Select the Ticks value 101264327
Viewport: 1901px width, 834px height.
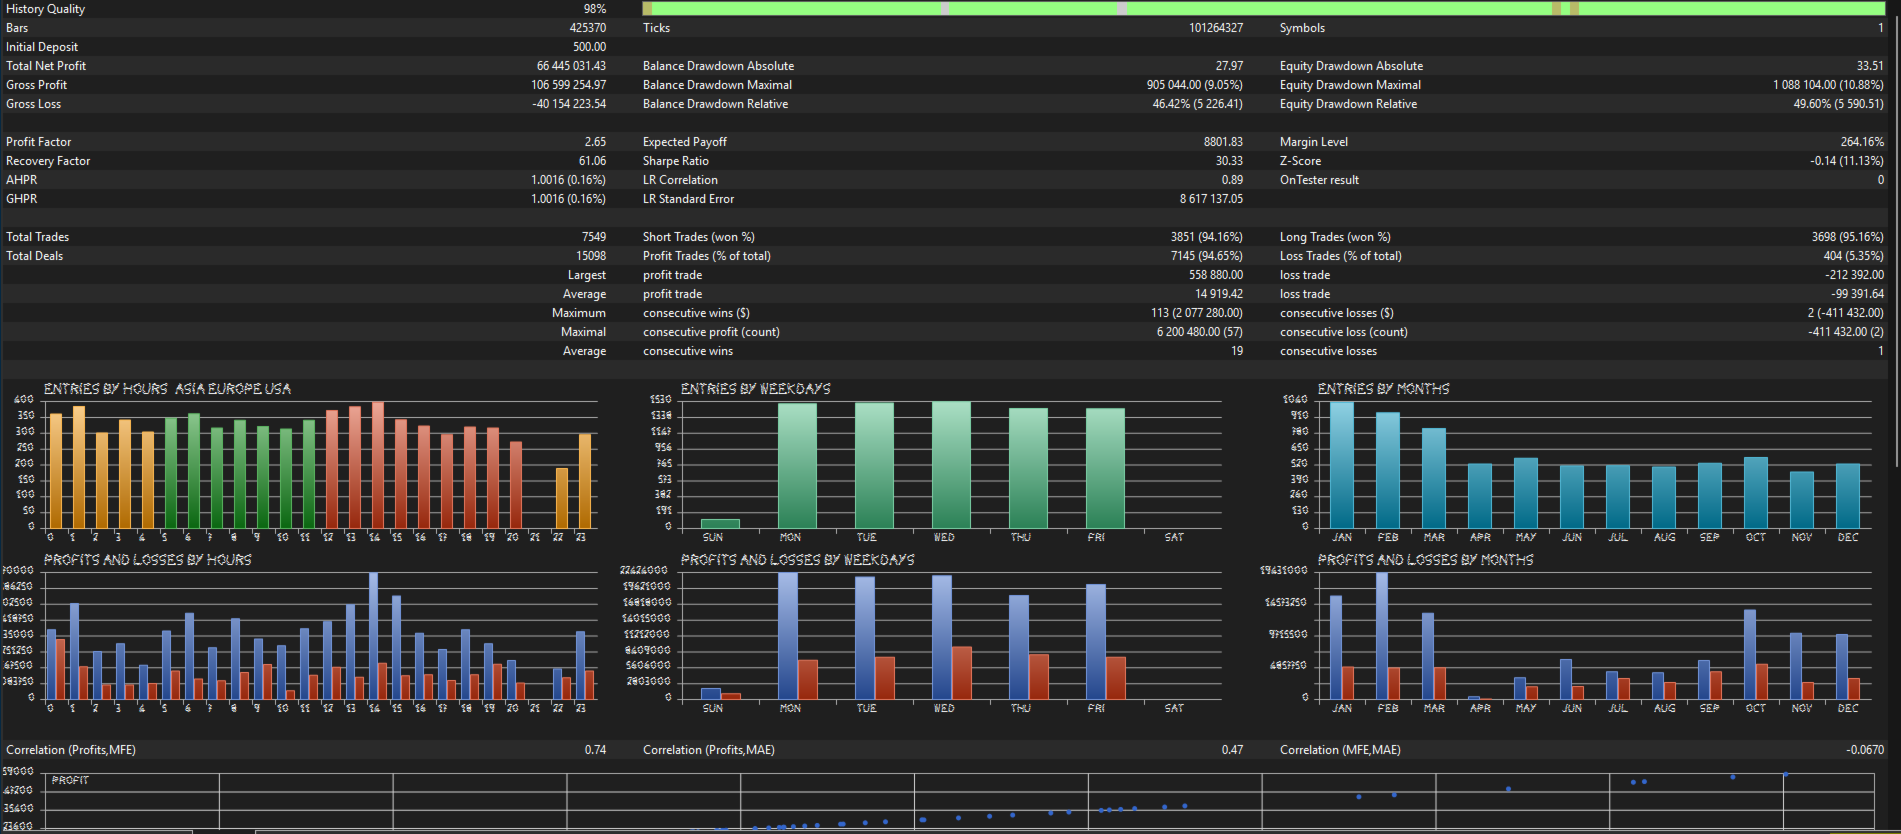1216,28
